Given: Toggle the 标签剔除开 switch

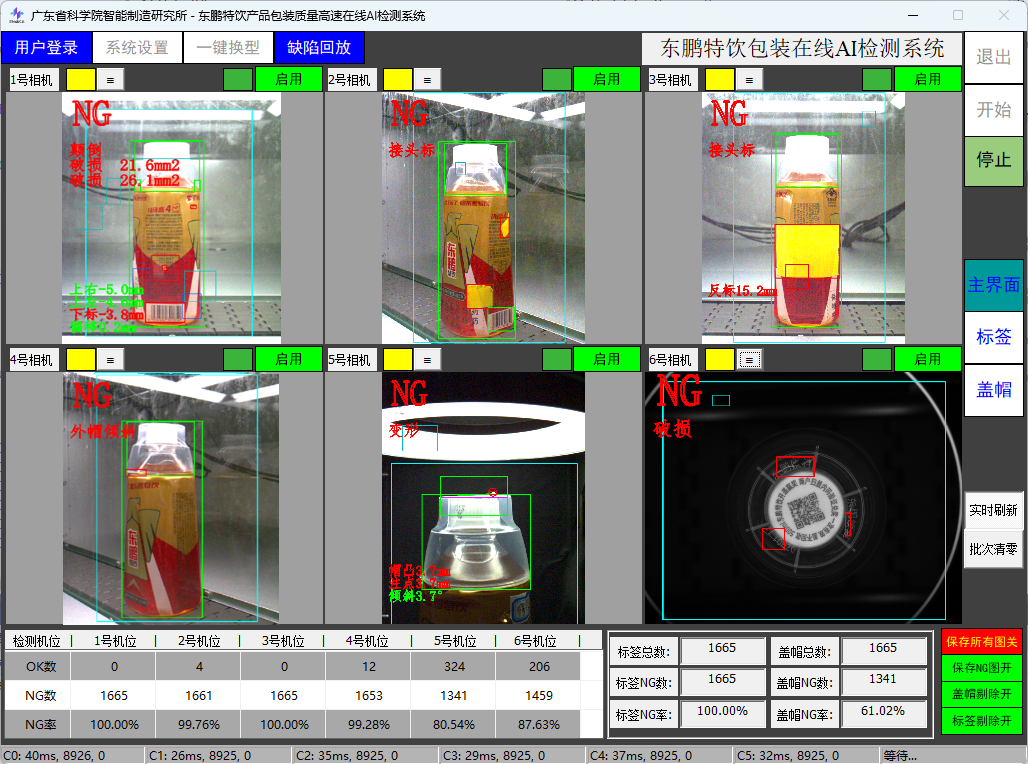Looking at the screenshot, I should pos(981,721).
